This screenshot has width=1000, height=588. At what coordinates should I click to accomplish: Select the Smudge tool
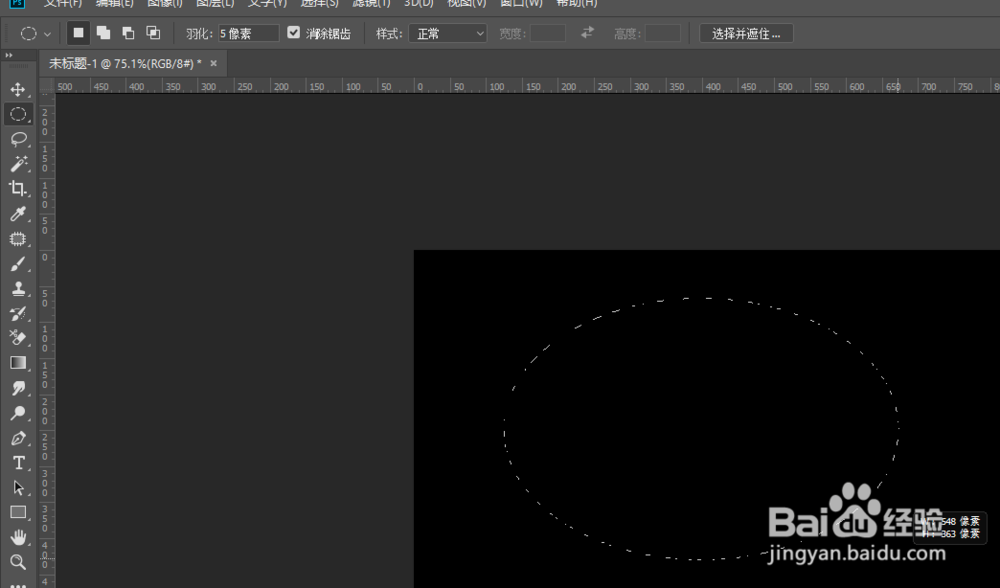click(18, 388)
